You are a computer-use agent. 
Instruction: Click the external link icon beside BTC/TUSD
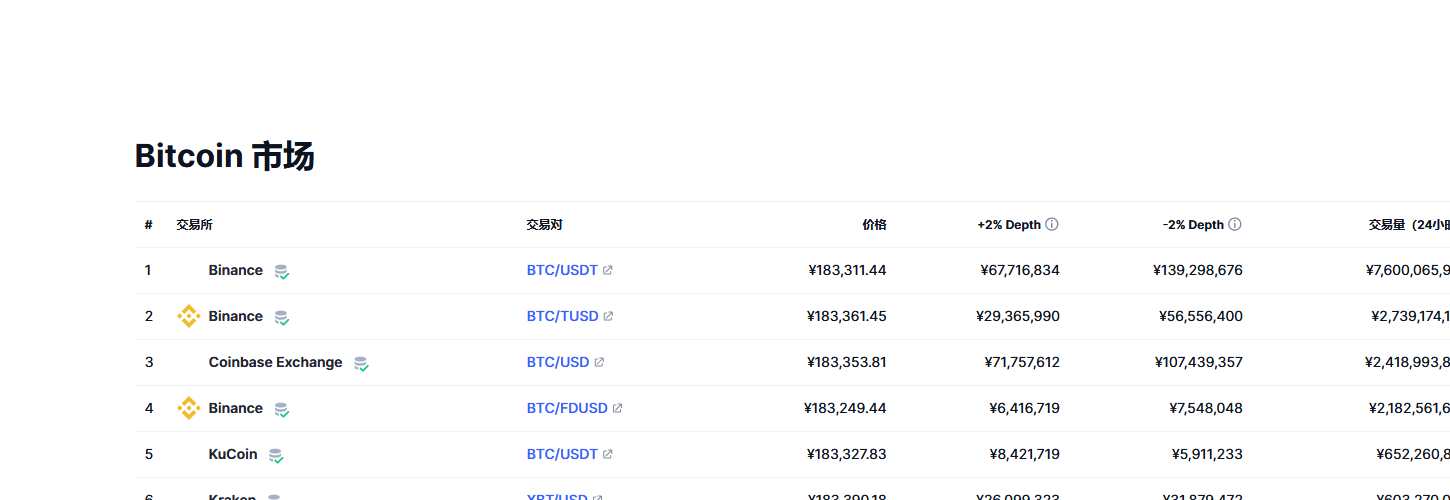(608, 316)
